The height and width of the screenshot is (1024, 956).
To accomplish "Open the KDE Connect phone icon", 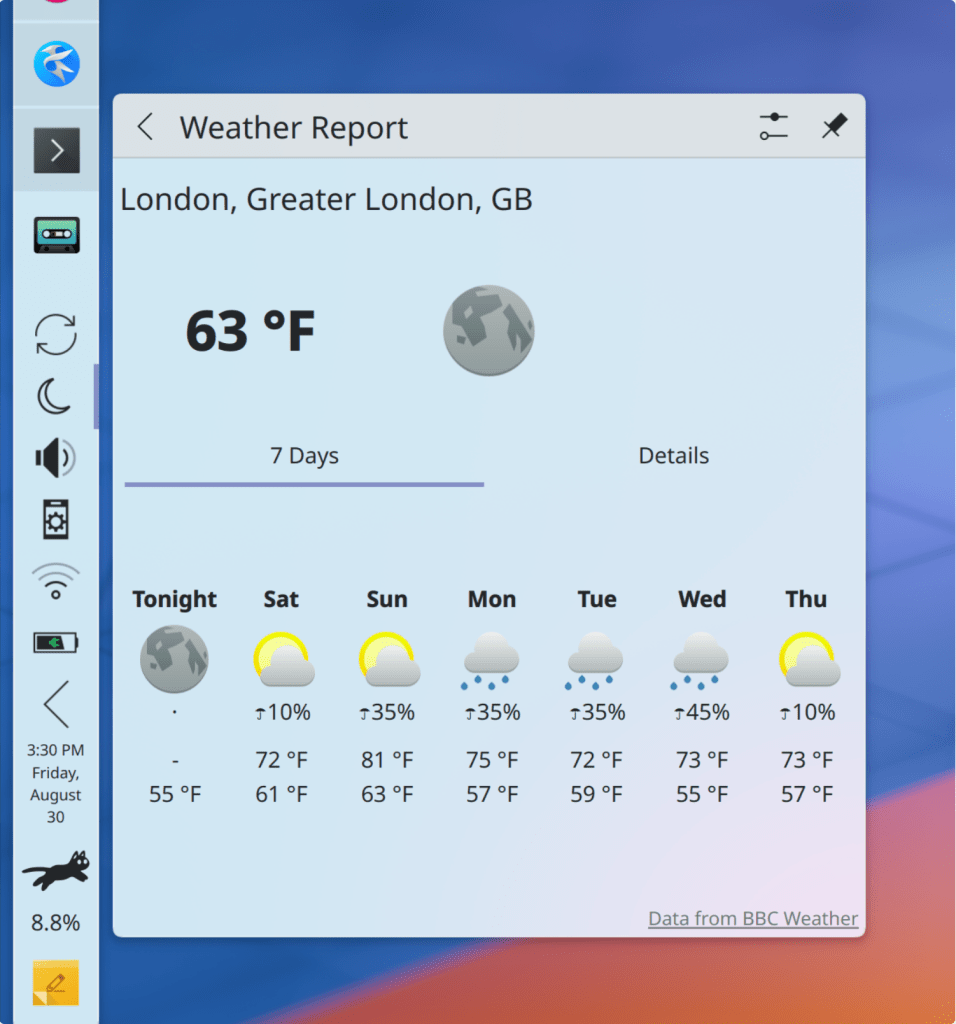I will click(x=56, y=520).
